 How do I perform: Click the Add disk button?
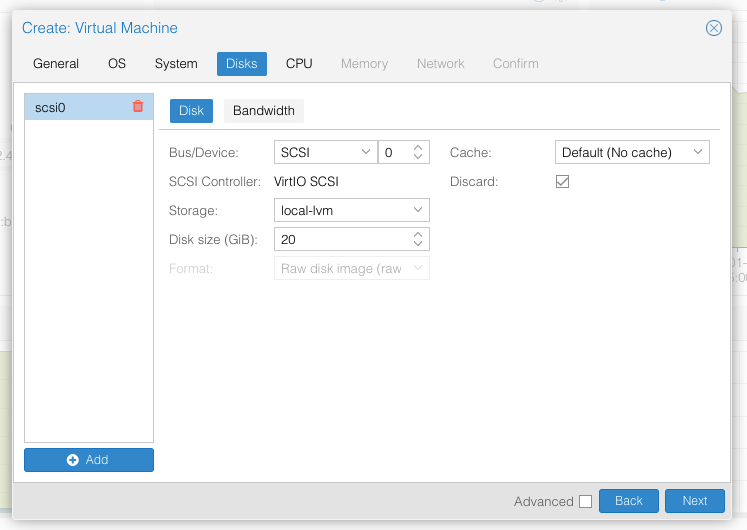click(89, 459)
